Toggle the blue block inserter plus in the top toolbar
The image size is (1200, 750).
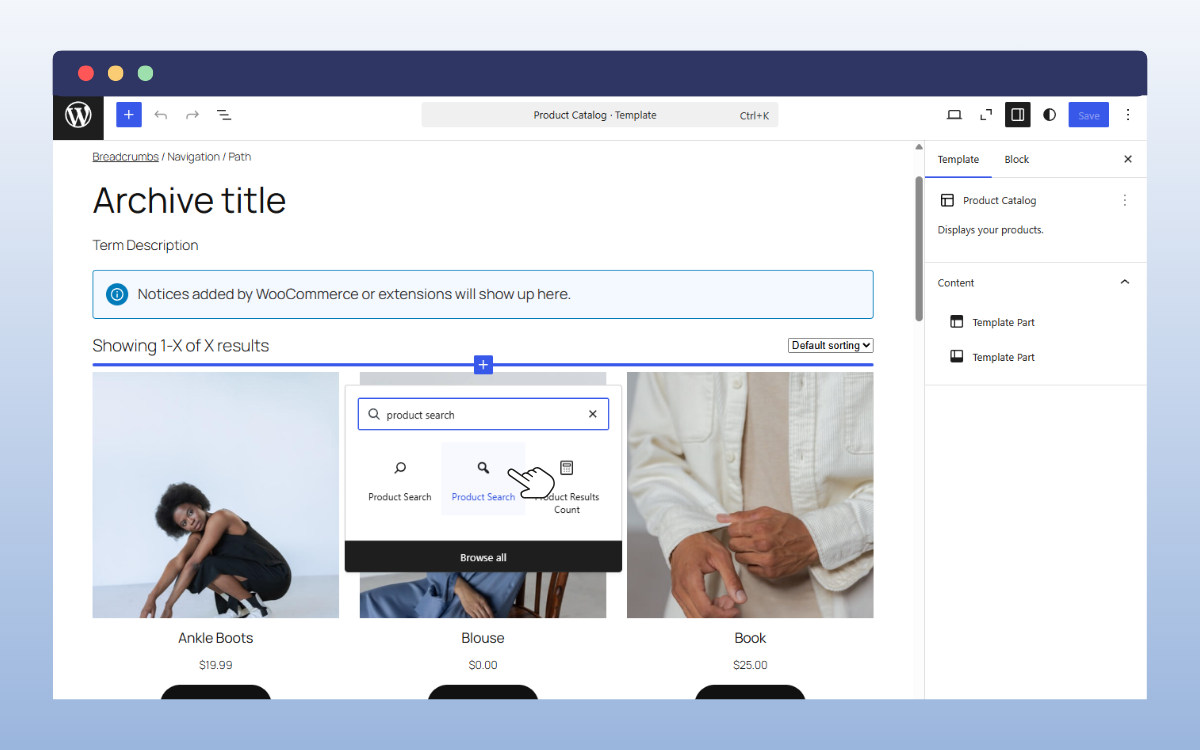[128, 115]
